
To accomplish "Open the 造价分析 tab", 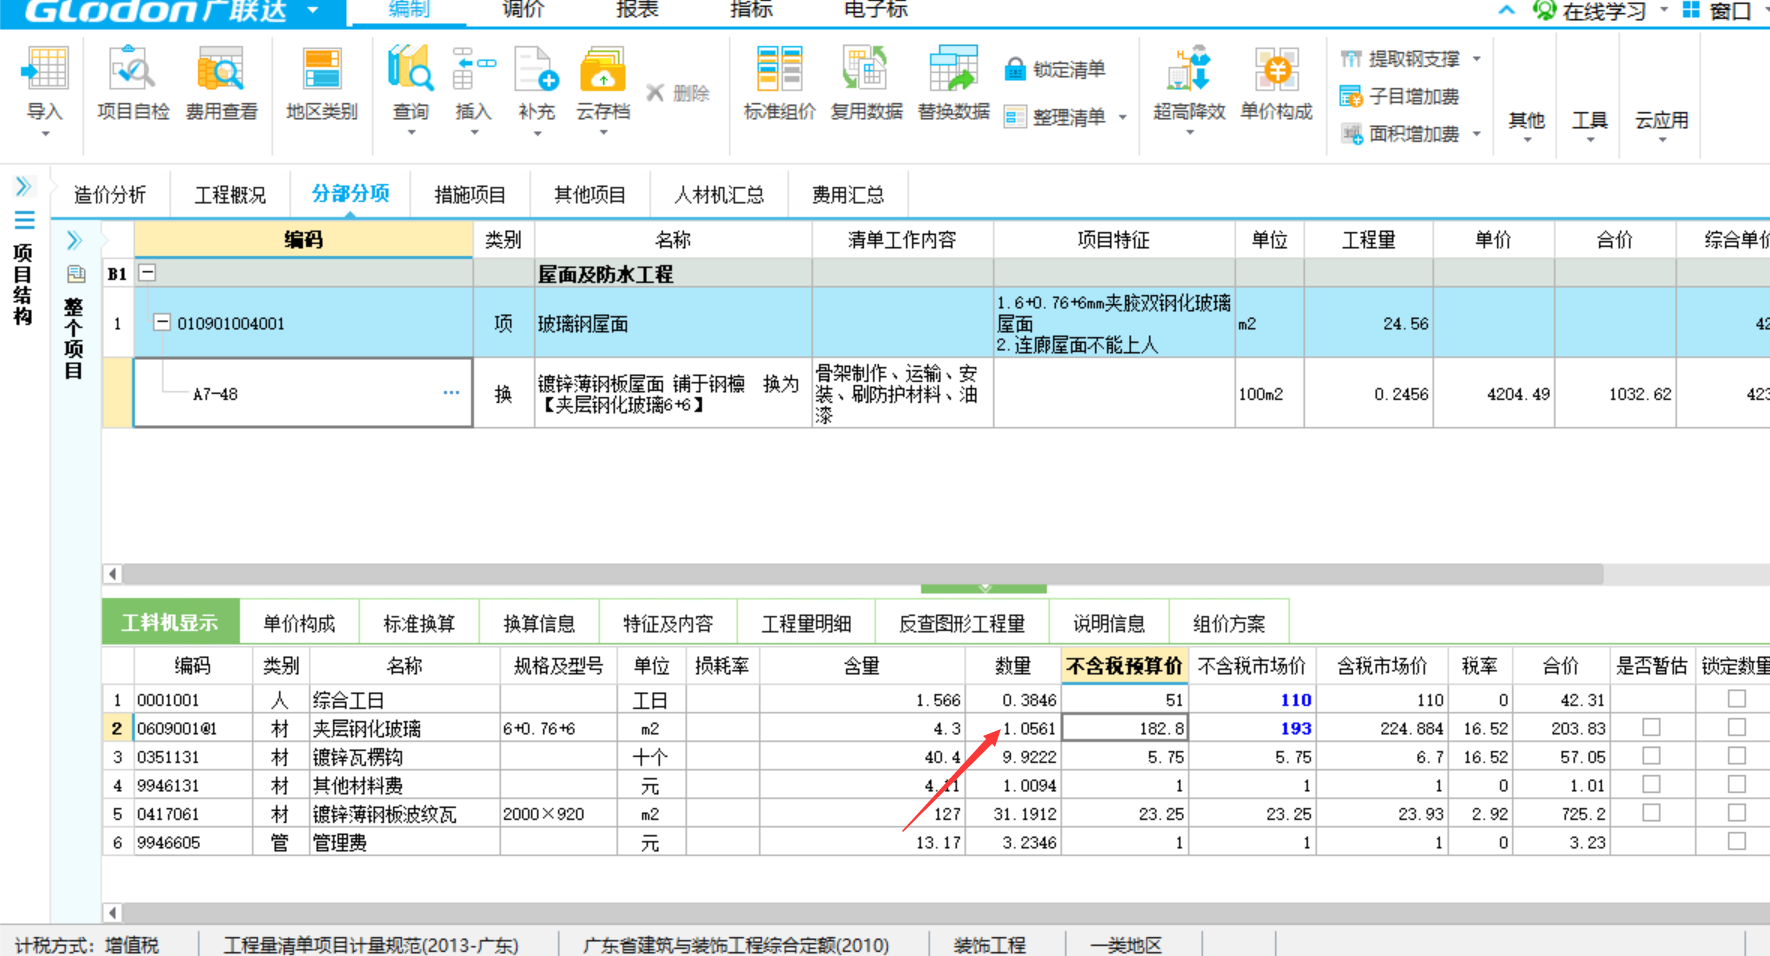I will 110,195.
